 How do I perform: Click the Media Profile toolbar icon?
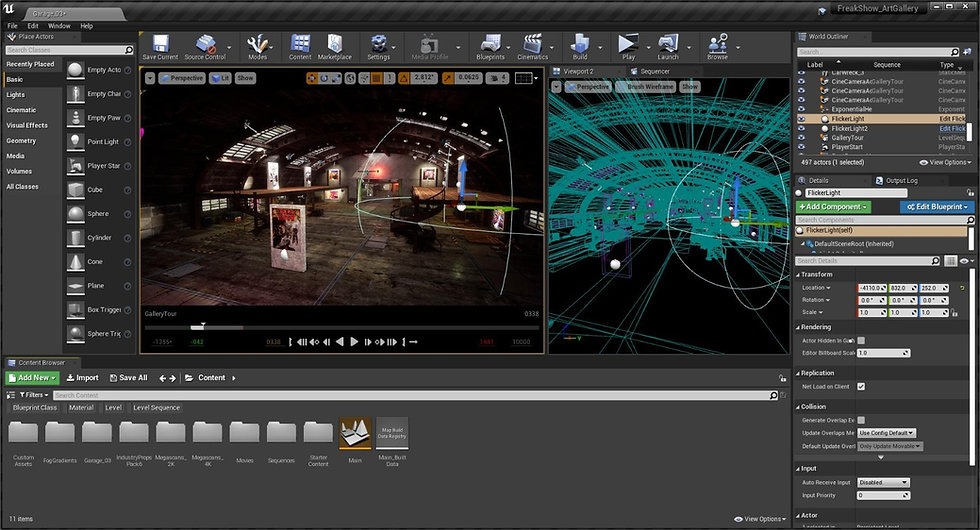click(429, 47)
